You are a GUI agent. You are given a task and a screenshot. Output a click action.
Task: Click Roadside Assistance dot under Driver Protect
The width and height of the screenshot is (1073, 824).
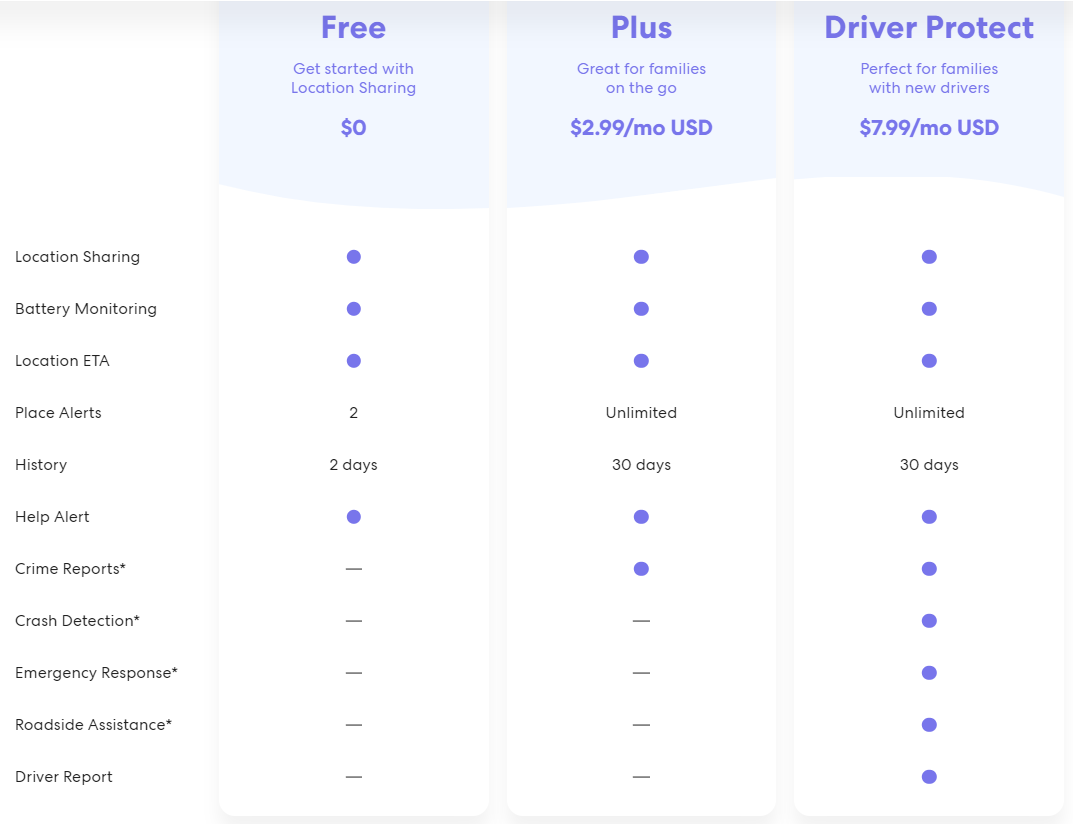[x=929, y=725]
